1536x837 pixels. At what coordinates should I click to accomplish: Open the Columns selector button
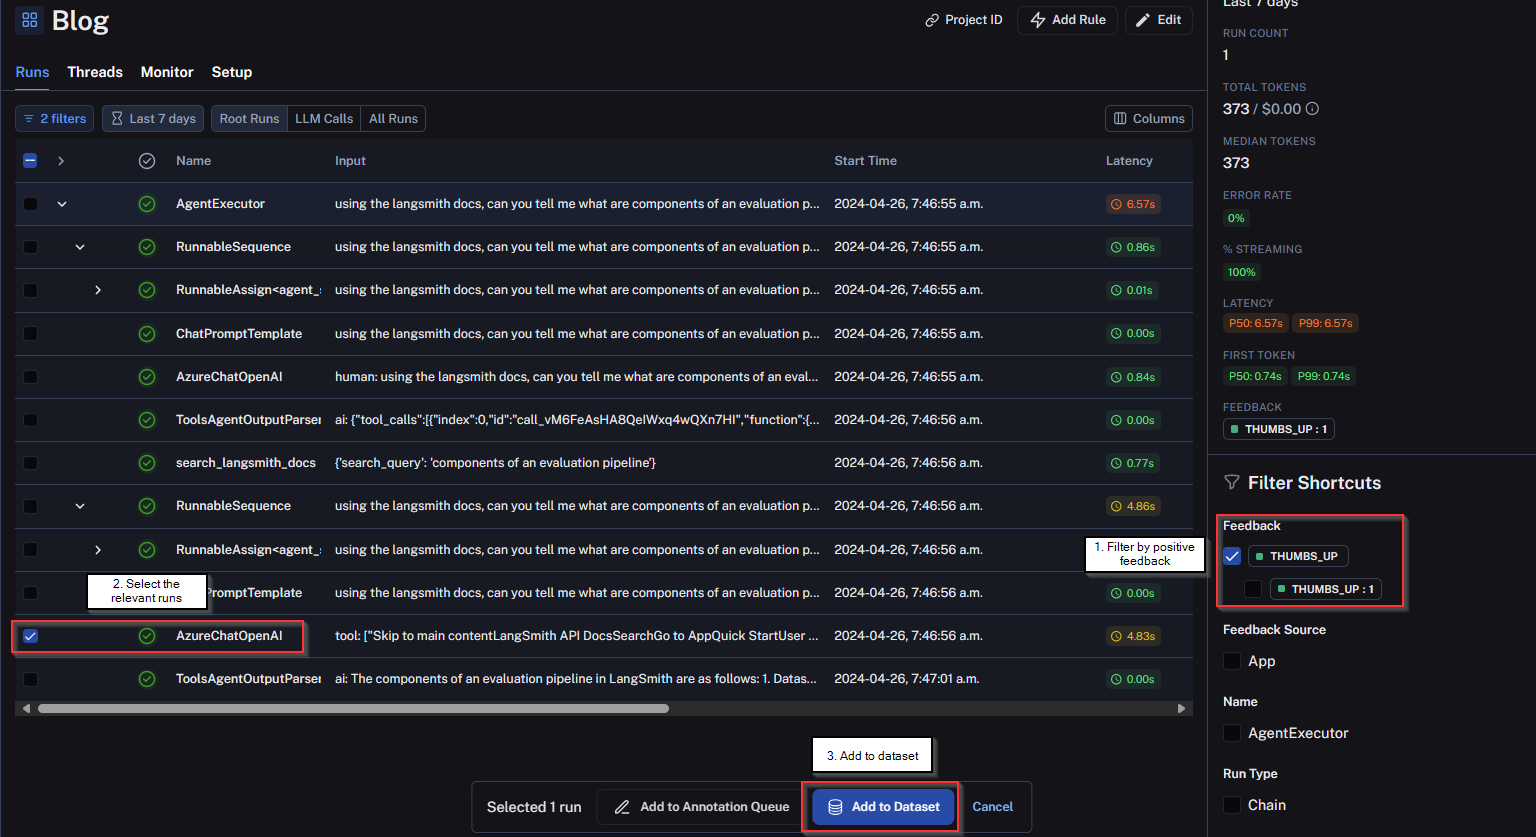pyautogui.click(x=1149, y=119)
